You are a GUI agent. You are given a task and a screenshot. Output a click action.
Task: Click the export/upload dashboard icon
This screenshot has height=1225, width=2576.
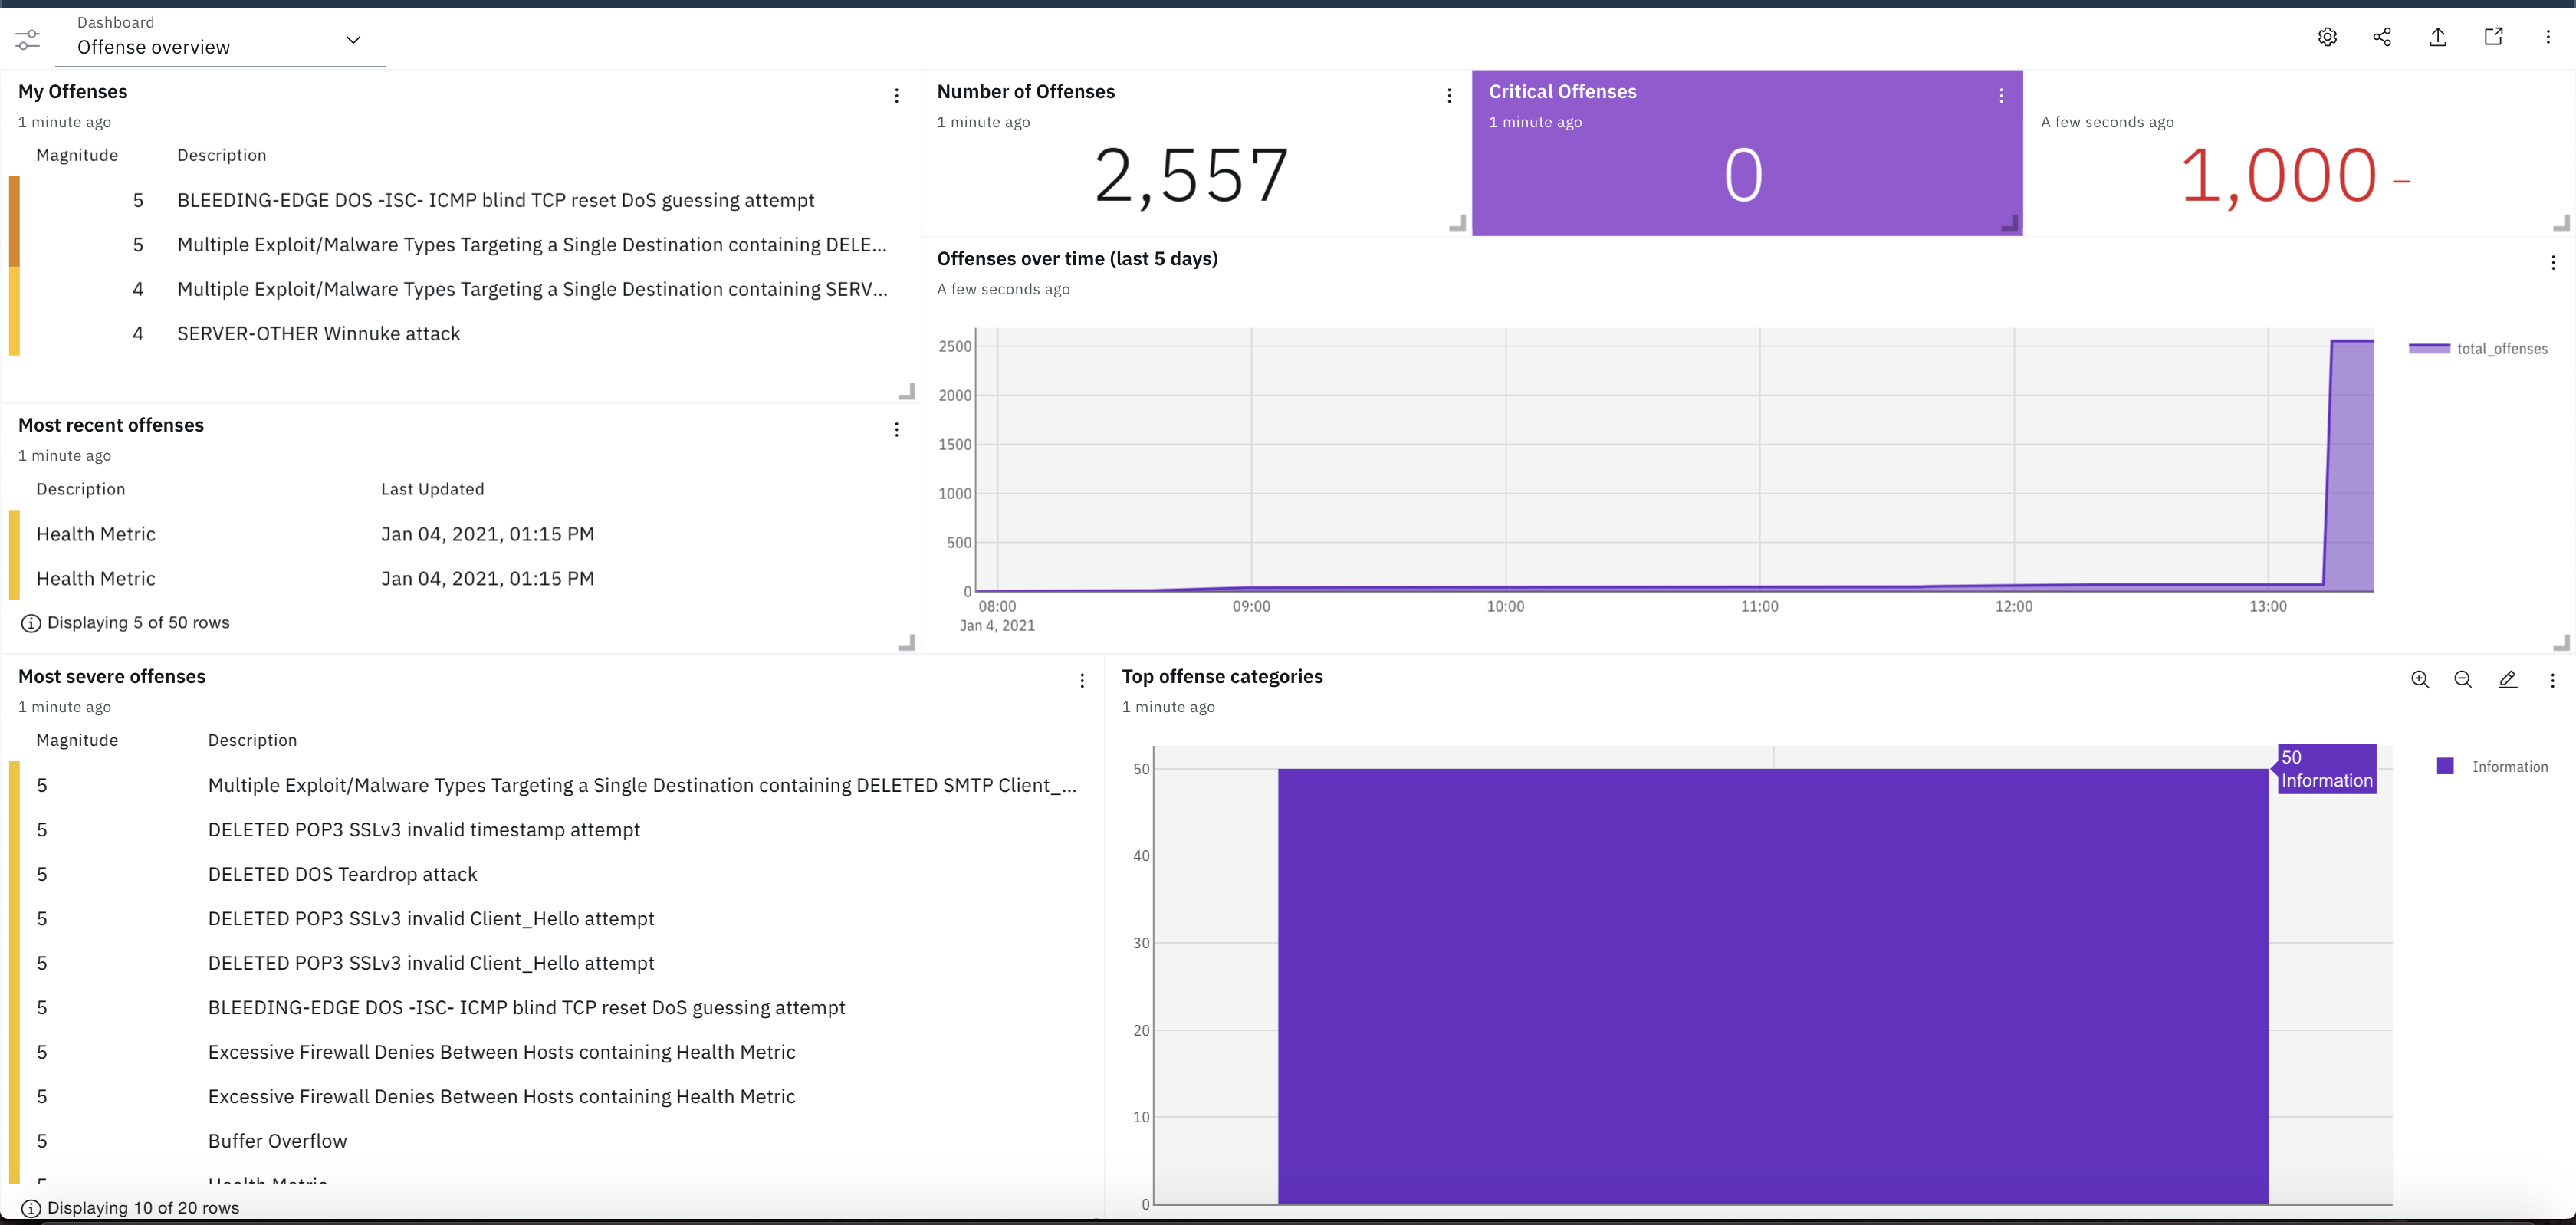[2437, 37]
